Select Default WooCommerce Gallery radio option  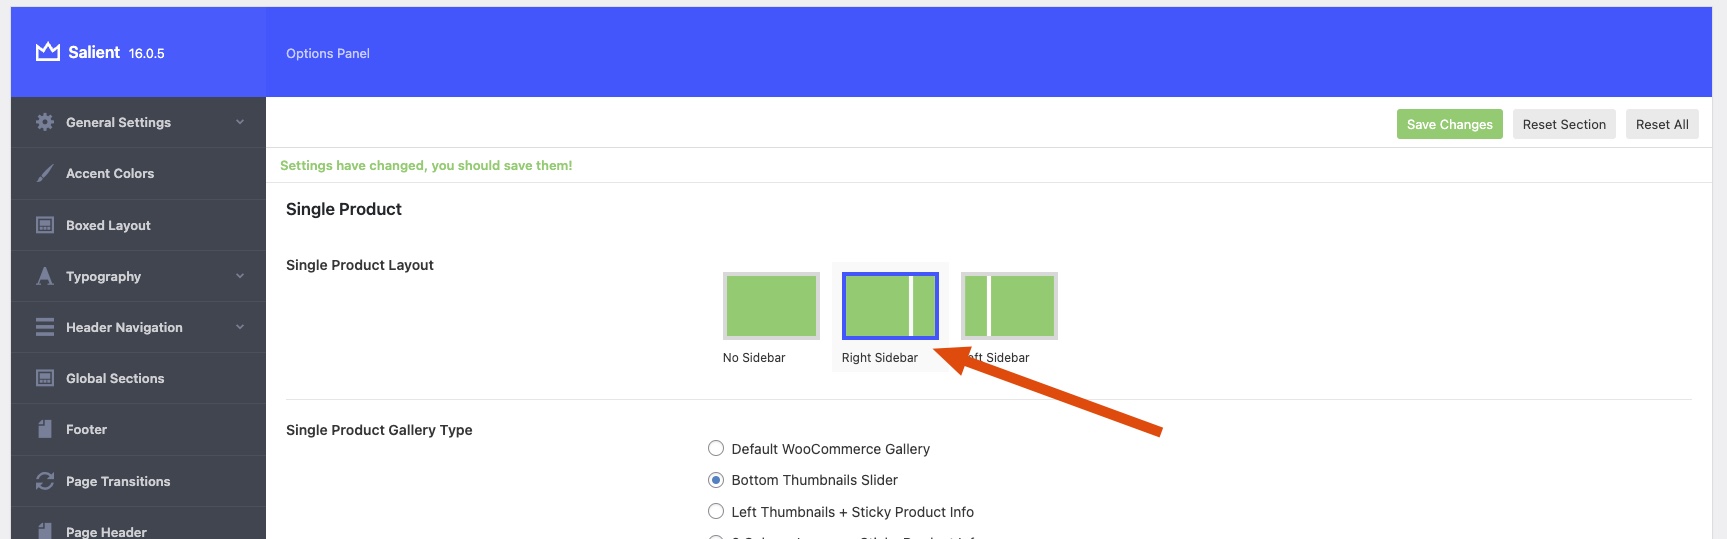pyautogui.click(x=716, y=449)
